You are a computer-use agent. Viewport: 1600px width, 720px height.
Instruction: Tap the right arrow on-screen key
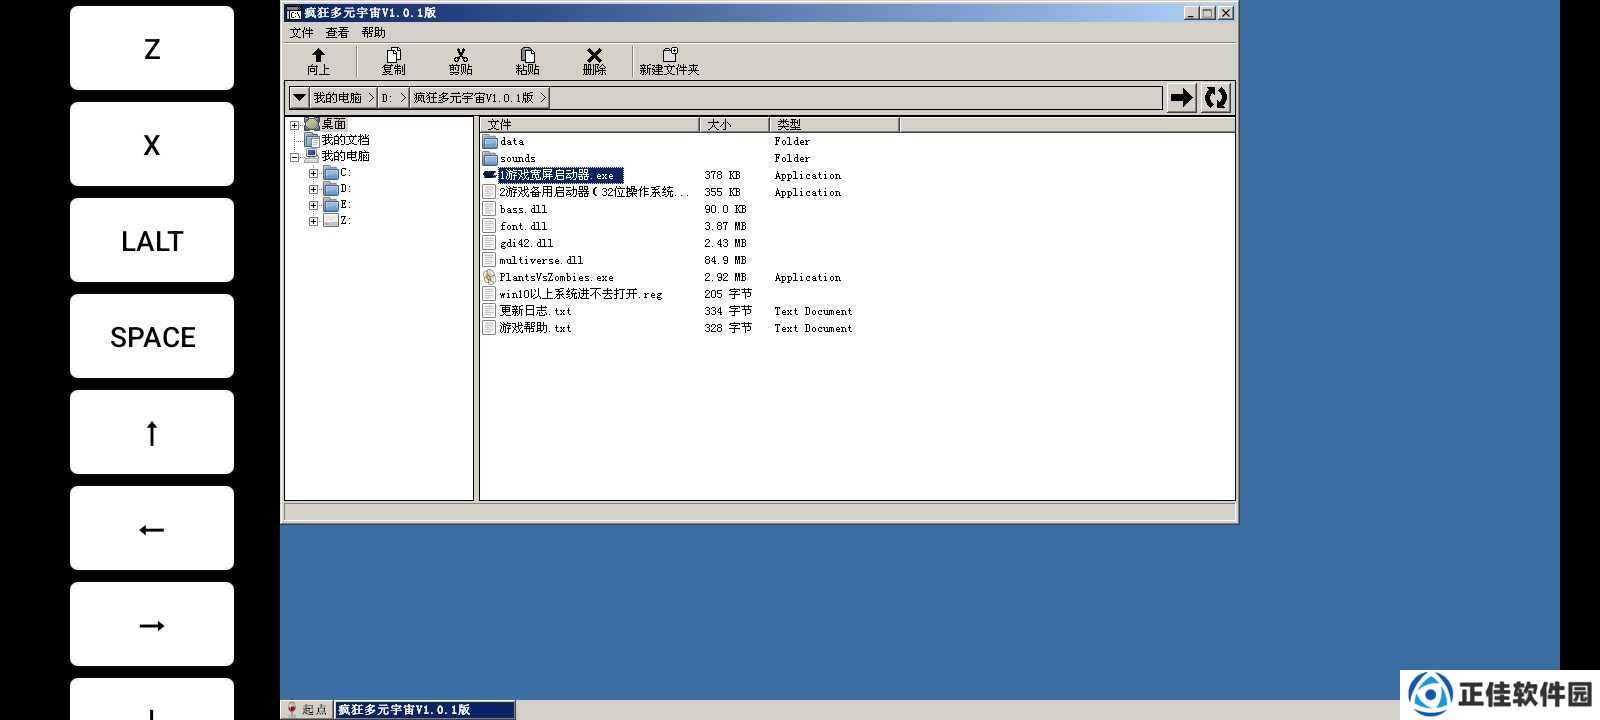pyautogui.click(x=152, y=624)
